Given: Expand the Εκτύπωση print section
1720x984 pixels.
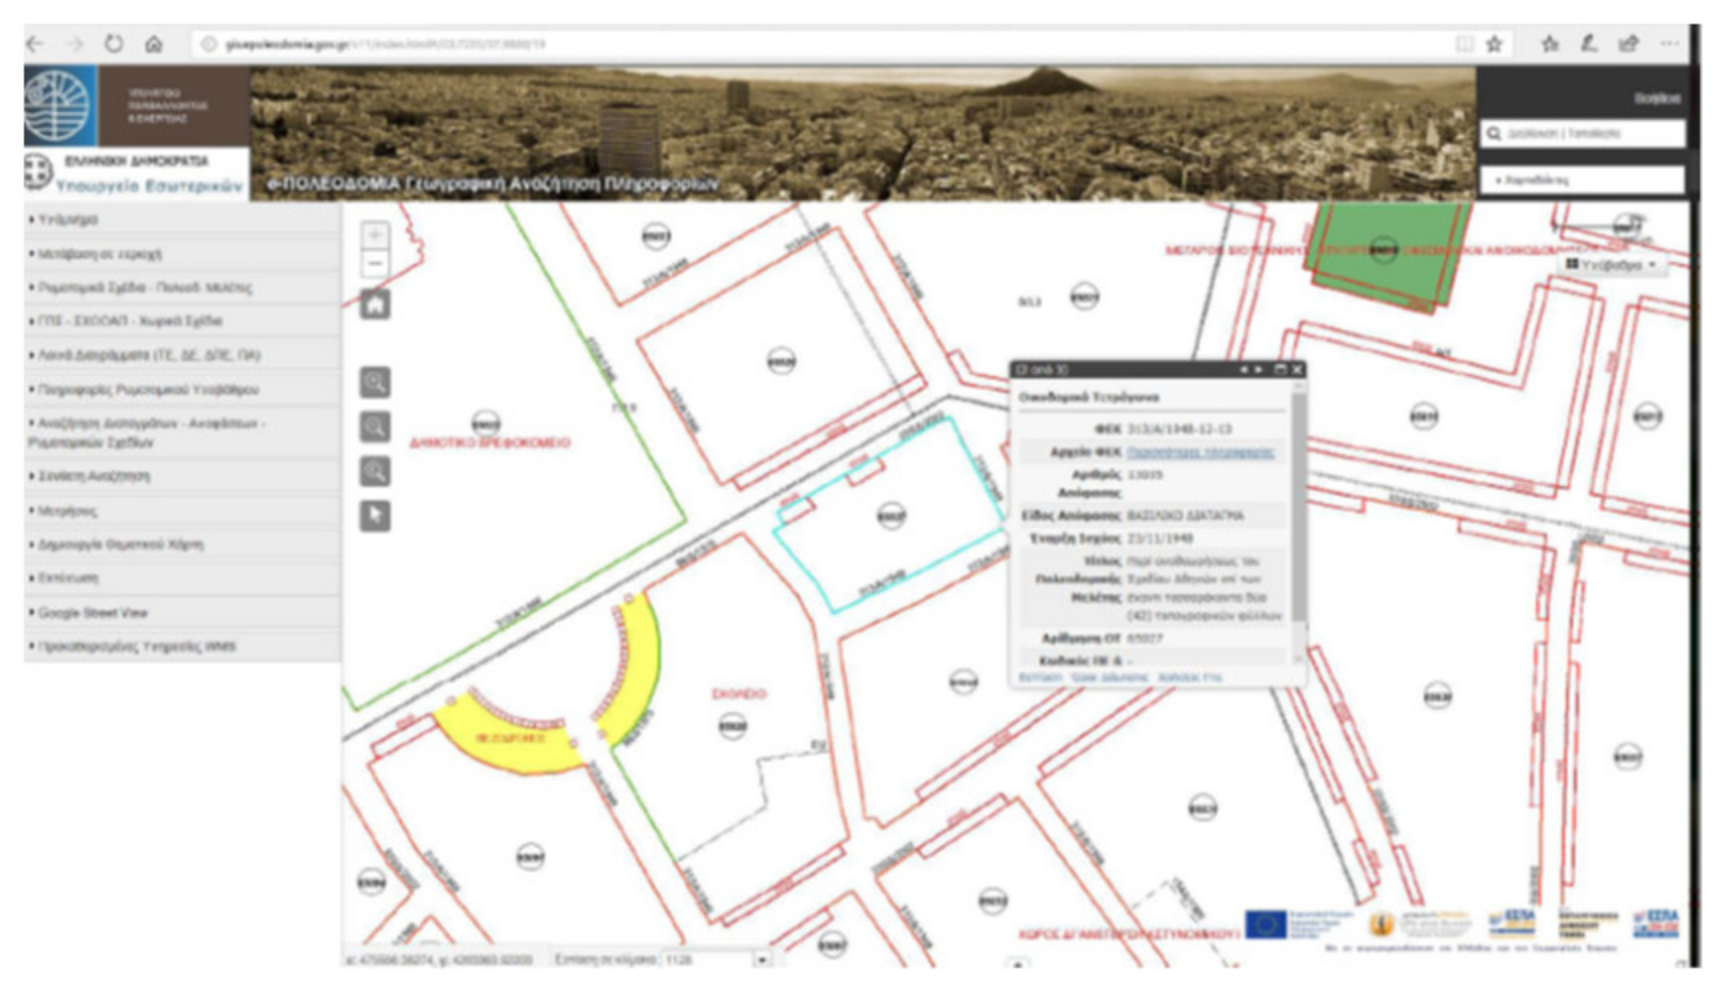Looking at the screenshot, I should tap(68, 578).
